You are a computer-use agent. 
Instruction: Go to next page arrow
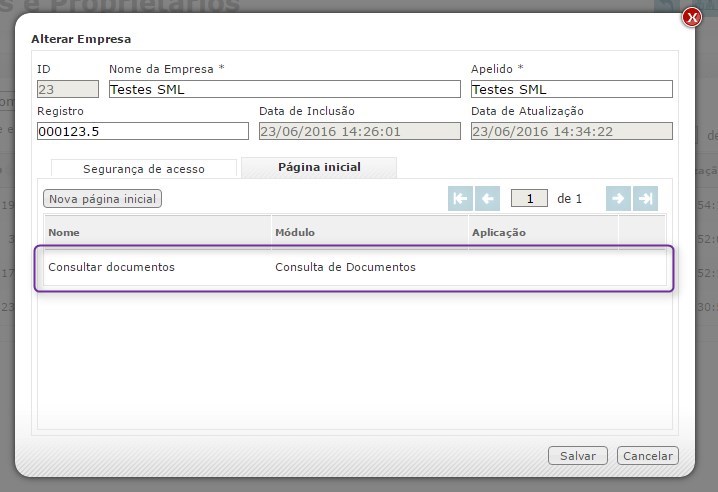(618, 198)
